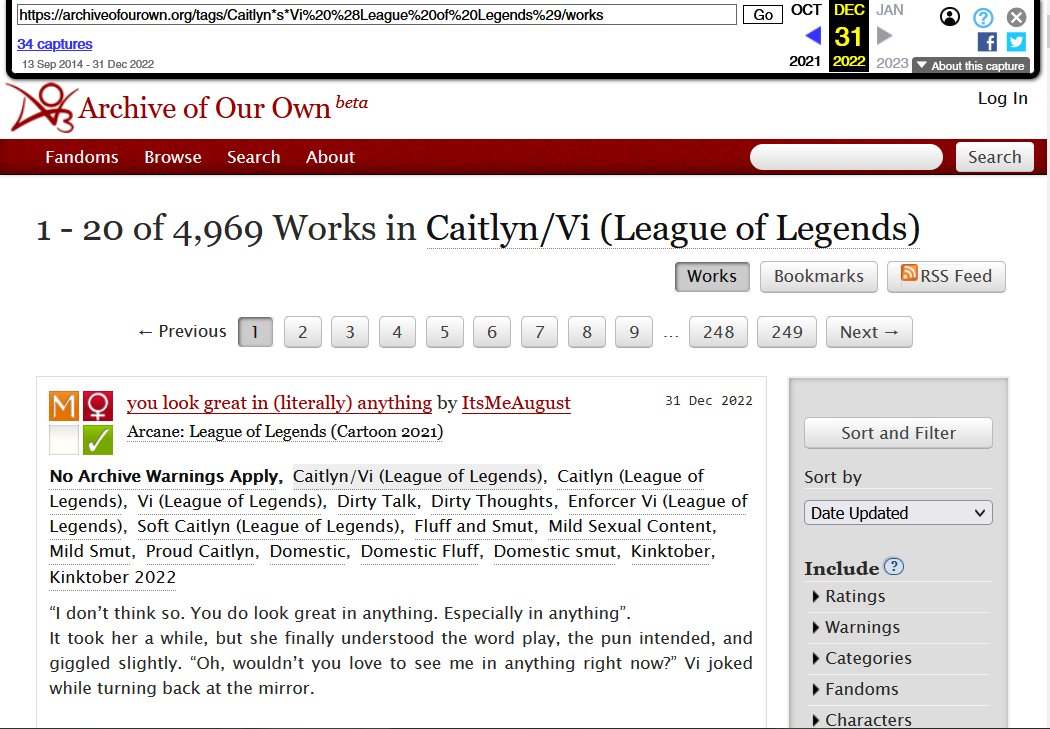Go to page 248 of results
Image resolution: width=1050 pixels, height=729 pixels.
click(x=719, y=332)
